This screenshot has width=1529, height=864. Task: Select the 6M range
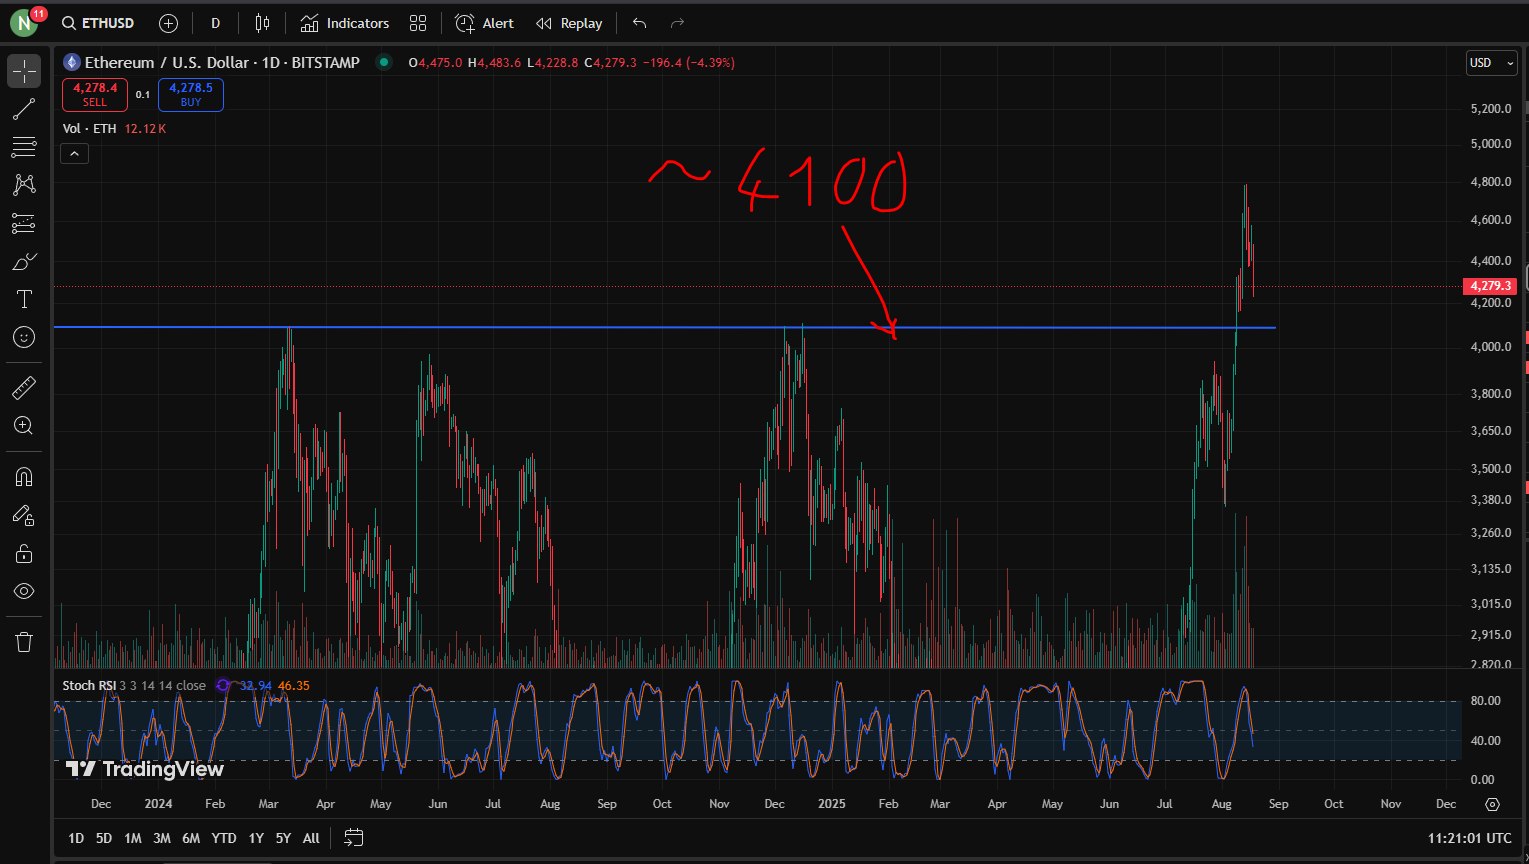click(x=191, y=838)
